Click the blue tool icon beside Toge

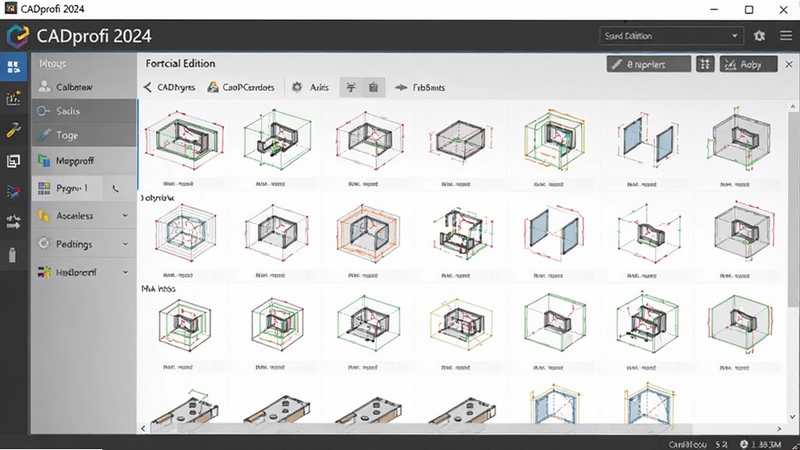tap(44, 135)
